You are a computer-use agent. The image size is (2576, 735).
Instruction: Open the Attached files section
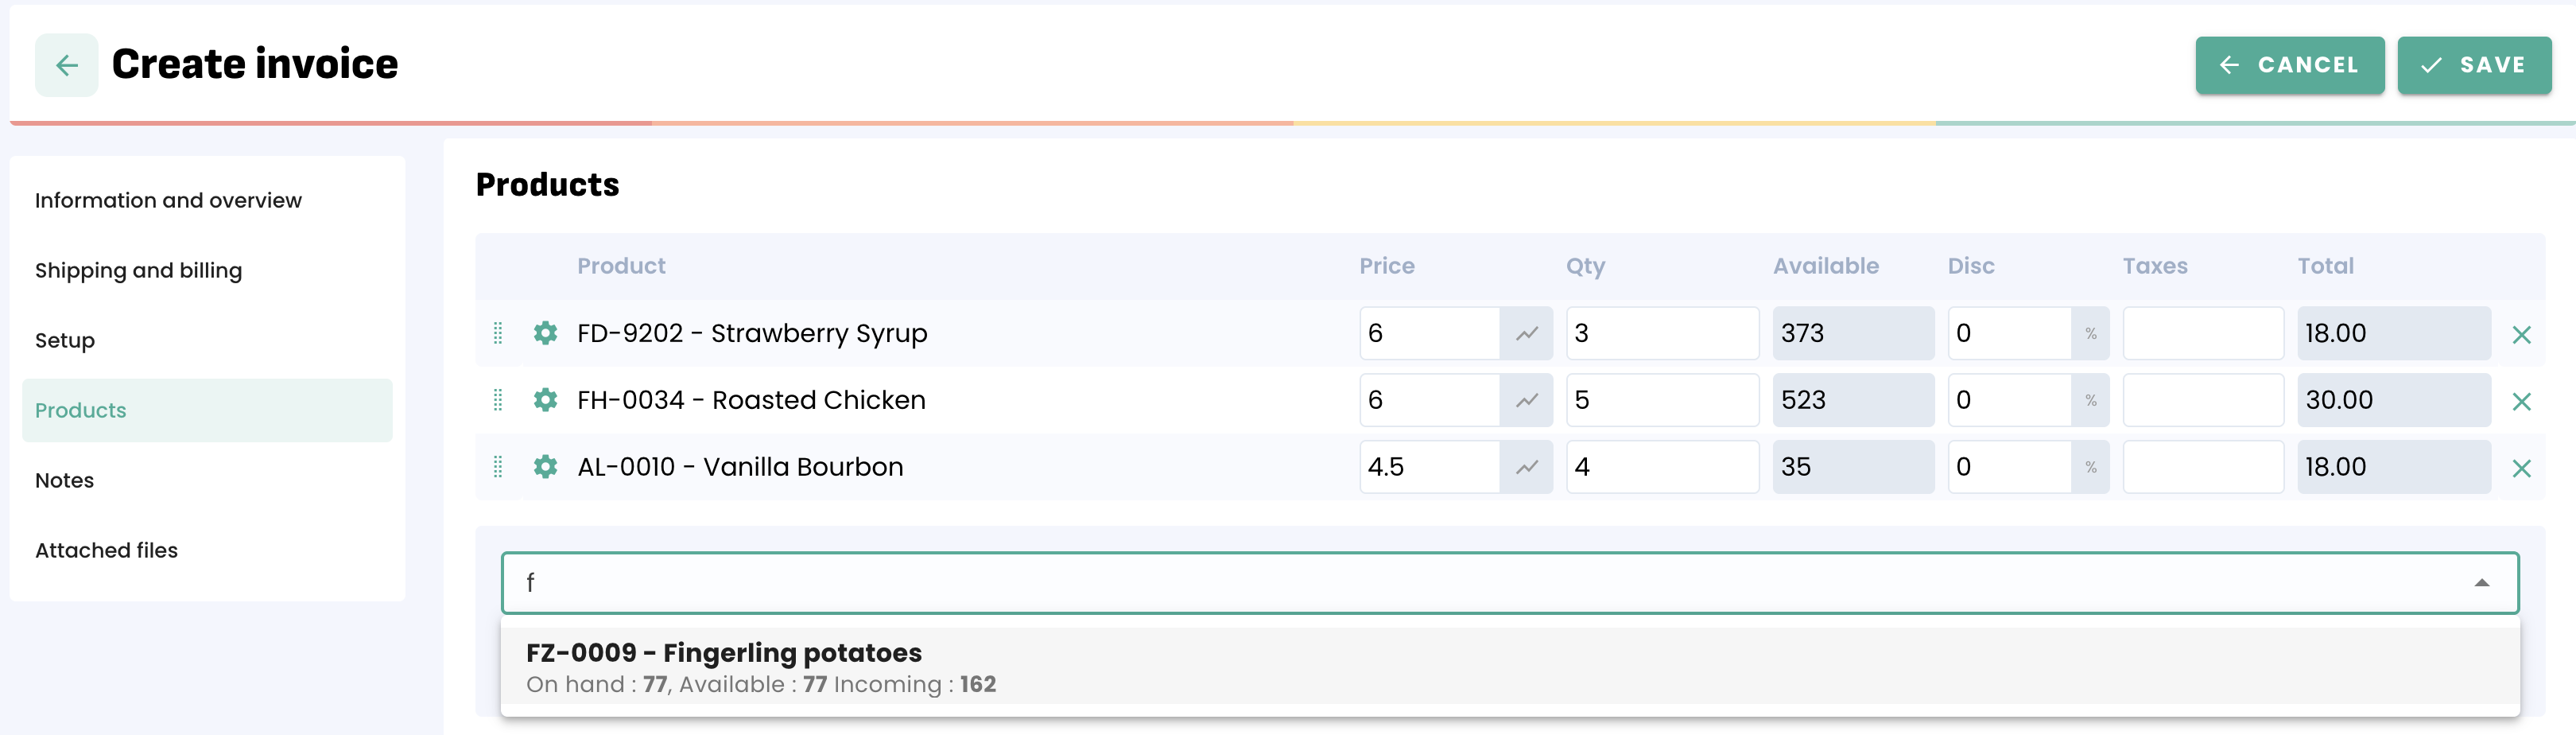coord(106,550)
